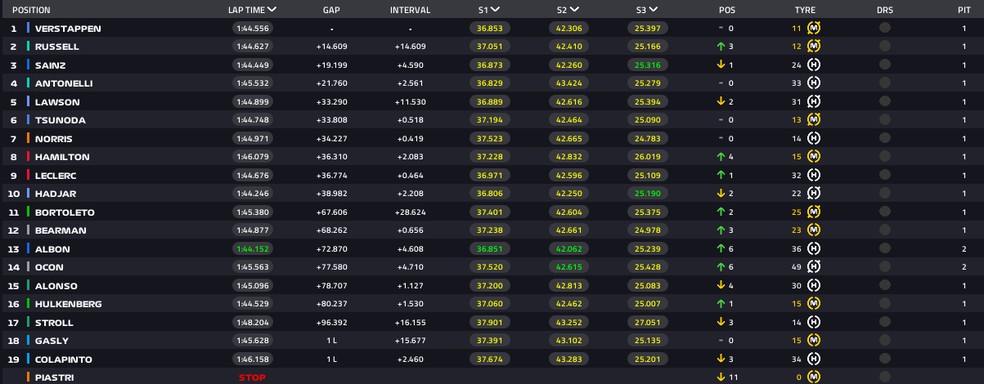The width and height of the screenshot is (984, 384).
Task: Select driver HAMILTON
Action: coord(62,157)
